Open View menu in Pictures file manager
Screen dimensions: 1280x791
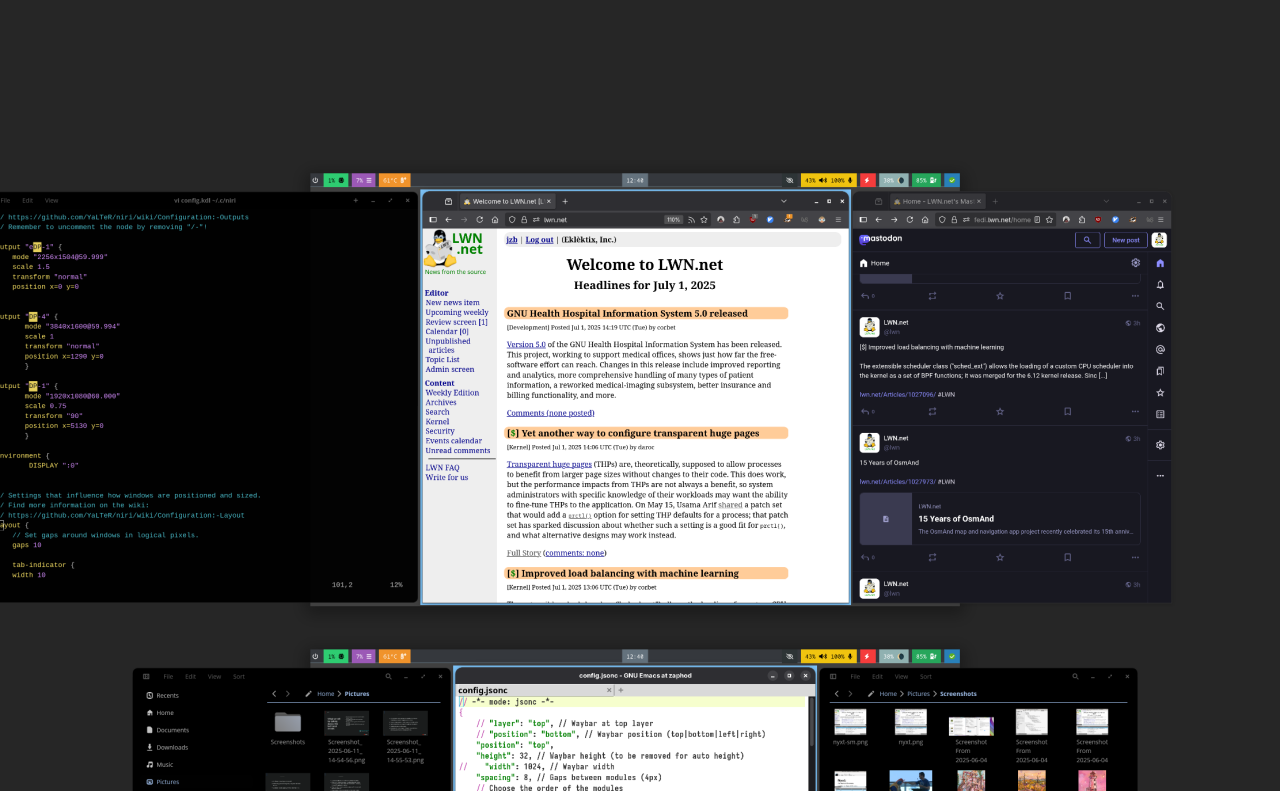click(214, 676)
